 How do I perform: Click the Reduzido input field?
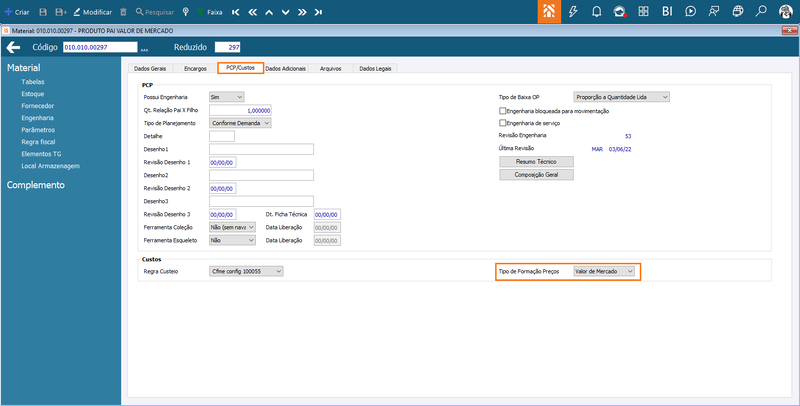coord(228,47)
